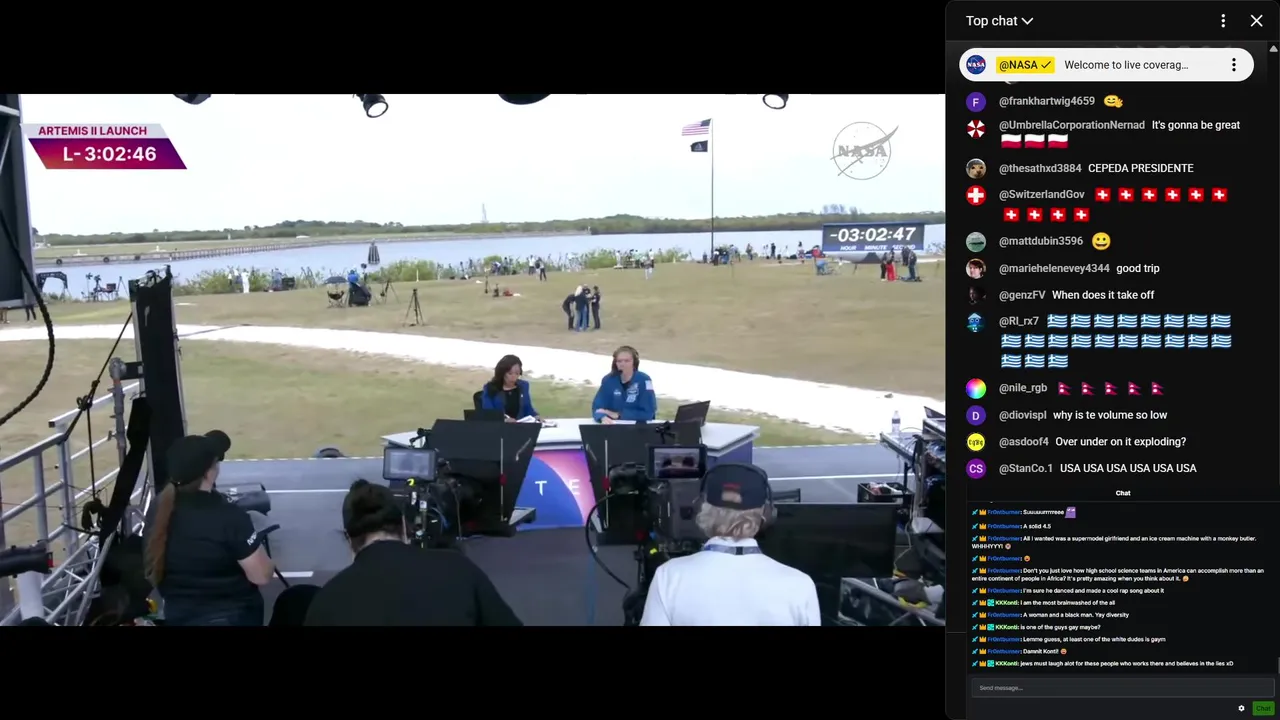Focus the 'Send message...' input field
The image size is (1280, 720).
1122,688
